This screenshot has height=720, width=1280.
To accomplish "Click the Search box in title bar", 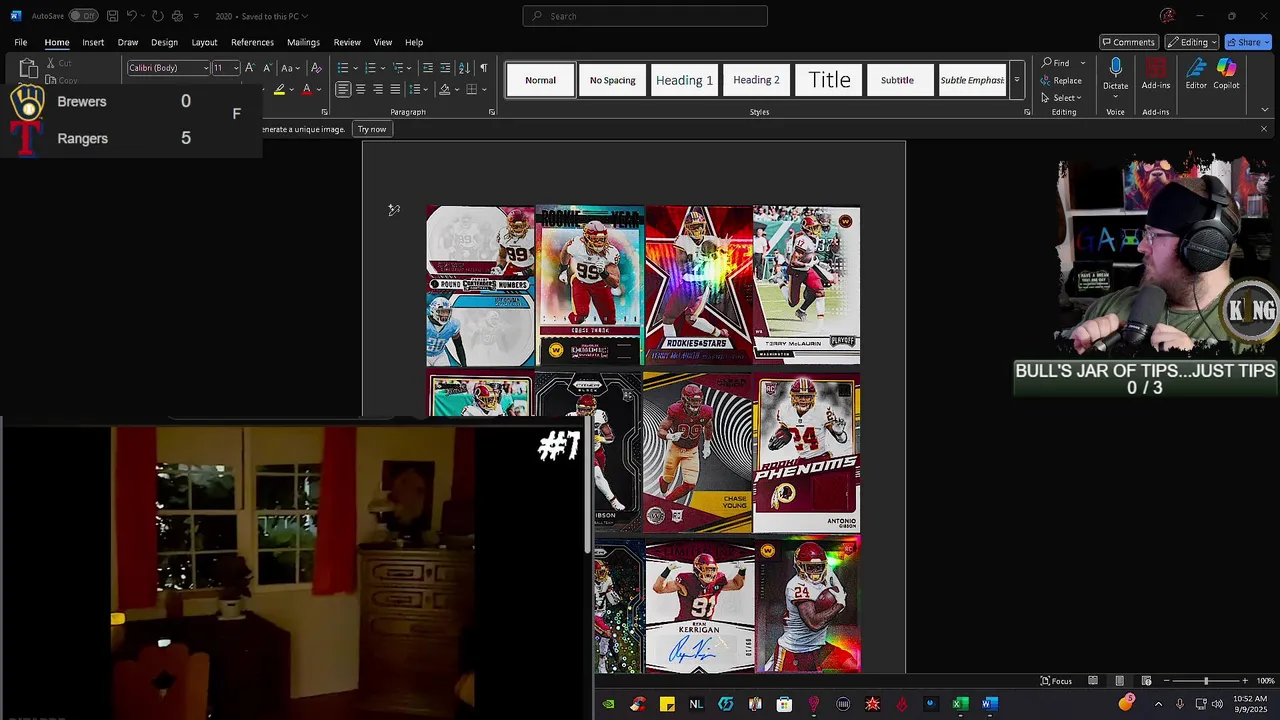I will point(645,16).
